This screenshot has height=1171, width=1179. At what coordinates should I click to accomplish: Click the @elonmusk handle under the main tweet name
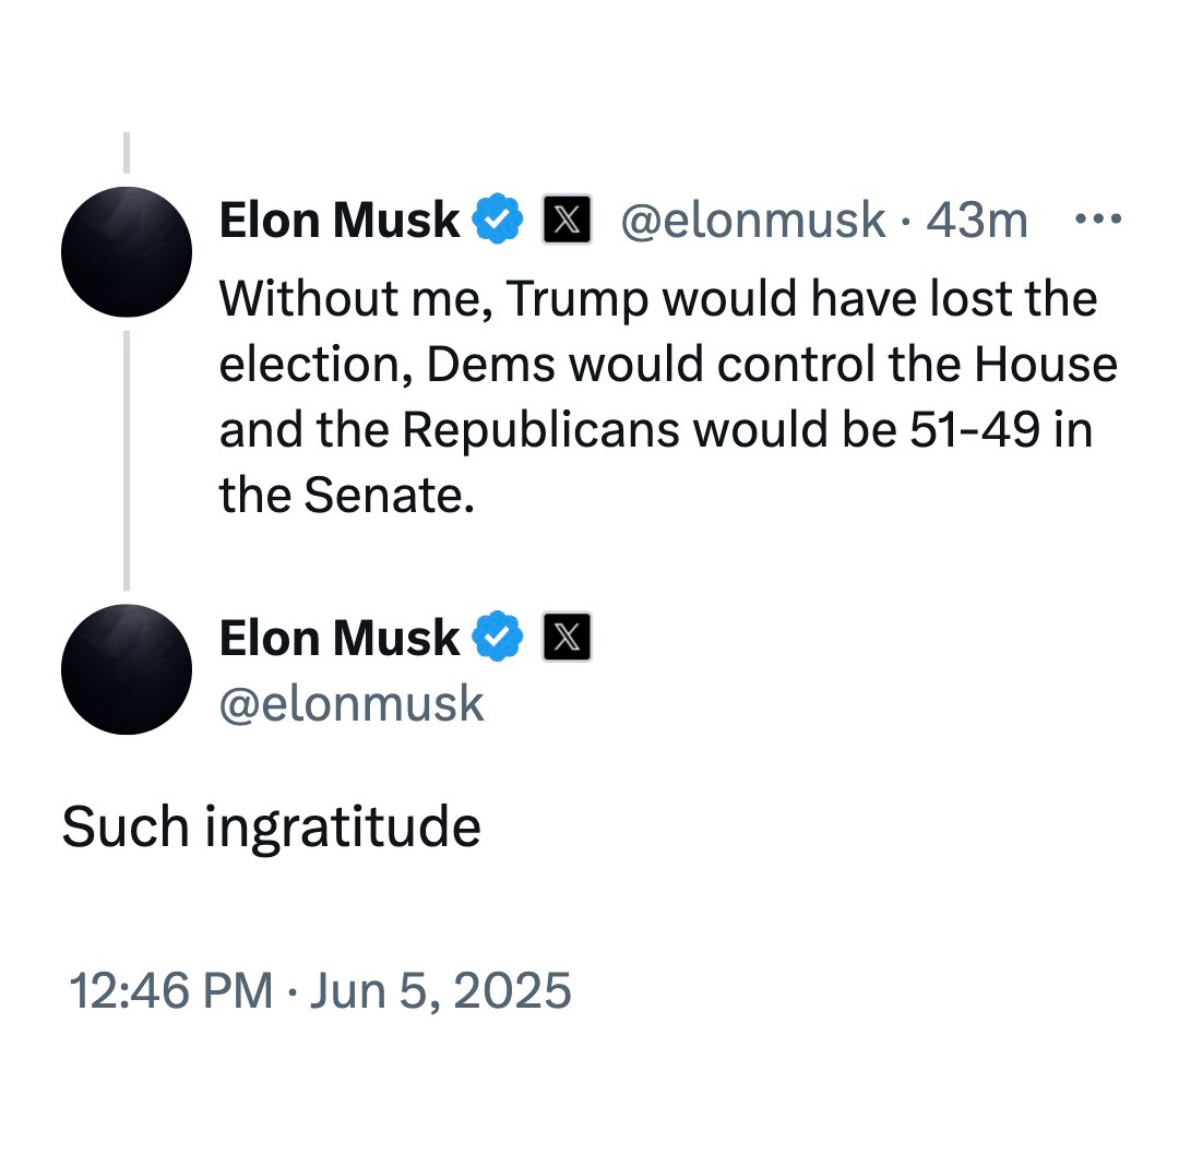[x=351, y=703]
